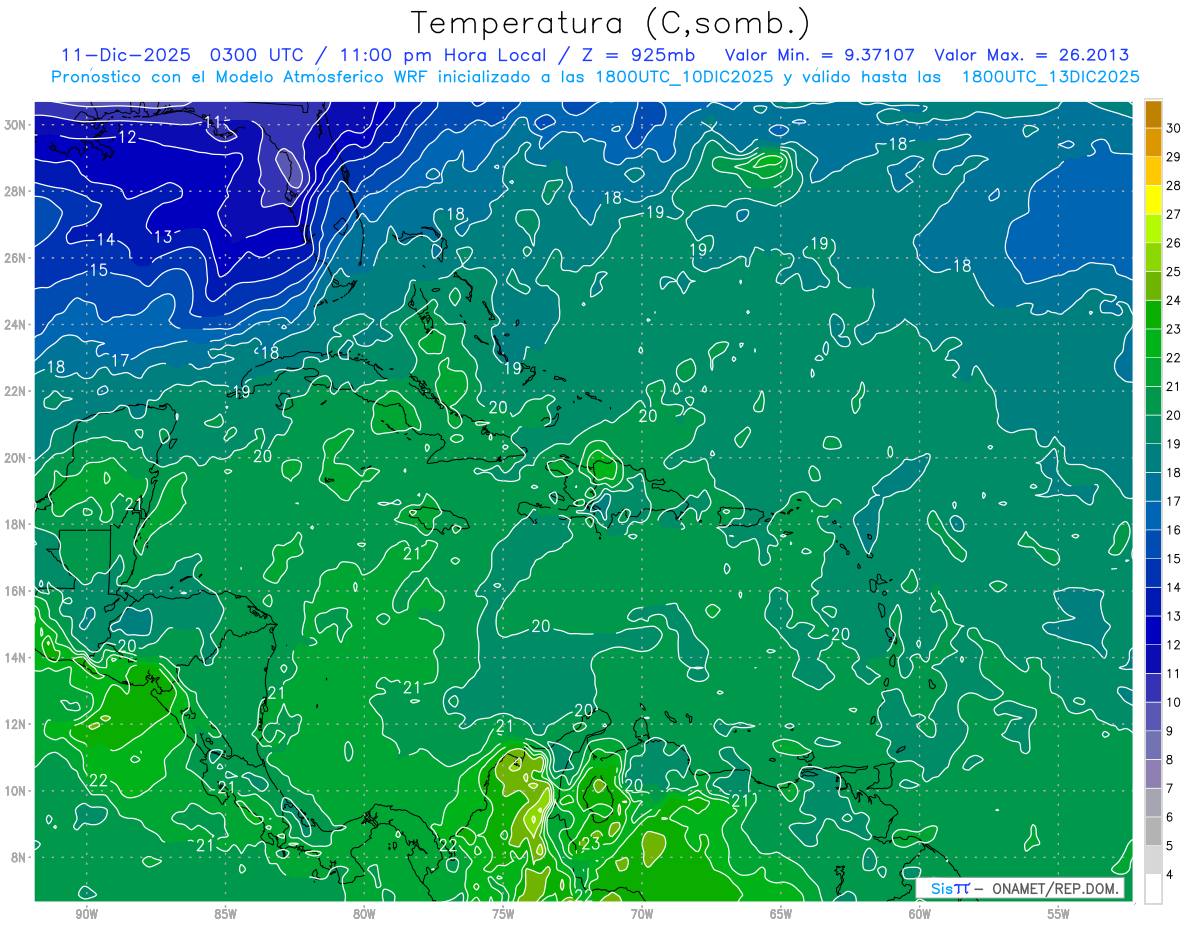The height and width of the screenshot is (927, 1200).
Task: Click the 75W longitude axis label
Action: coord(503,914)
